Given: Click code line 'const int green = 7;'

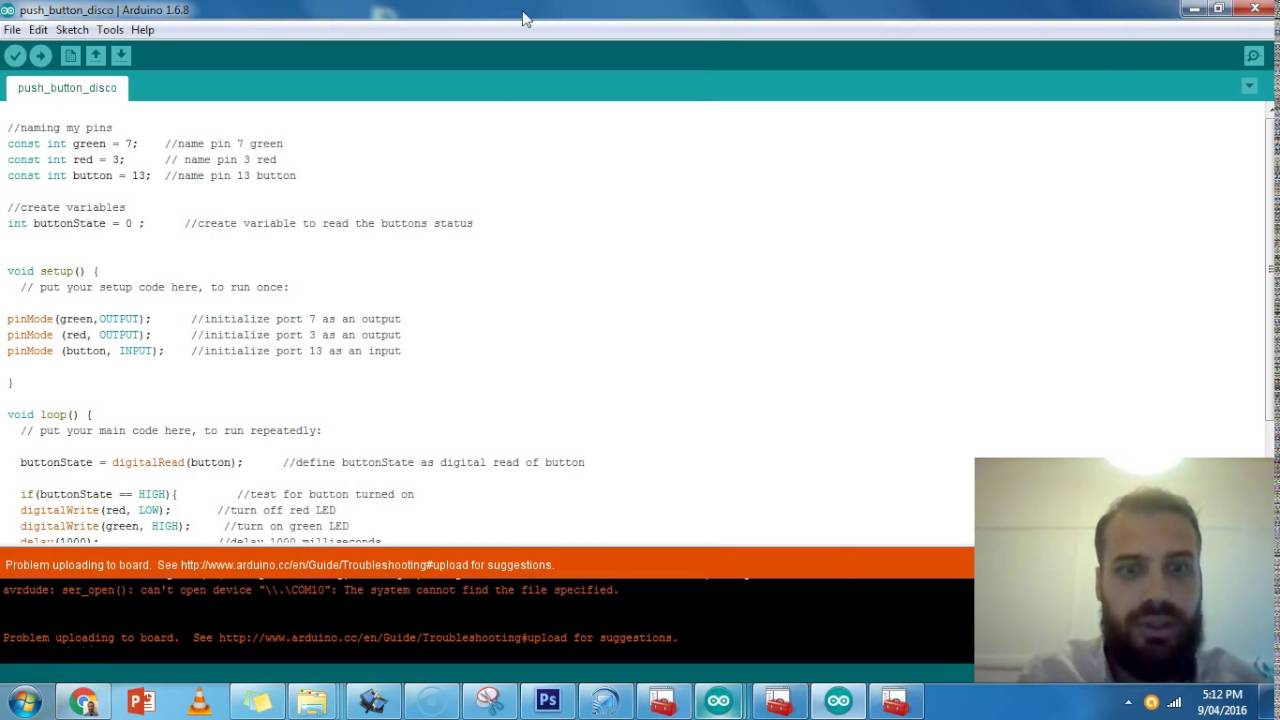Looking at the screenshot, I should point(72,144).
